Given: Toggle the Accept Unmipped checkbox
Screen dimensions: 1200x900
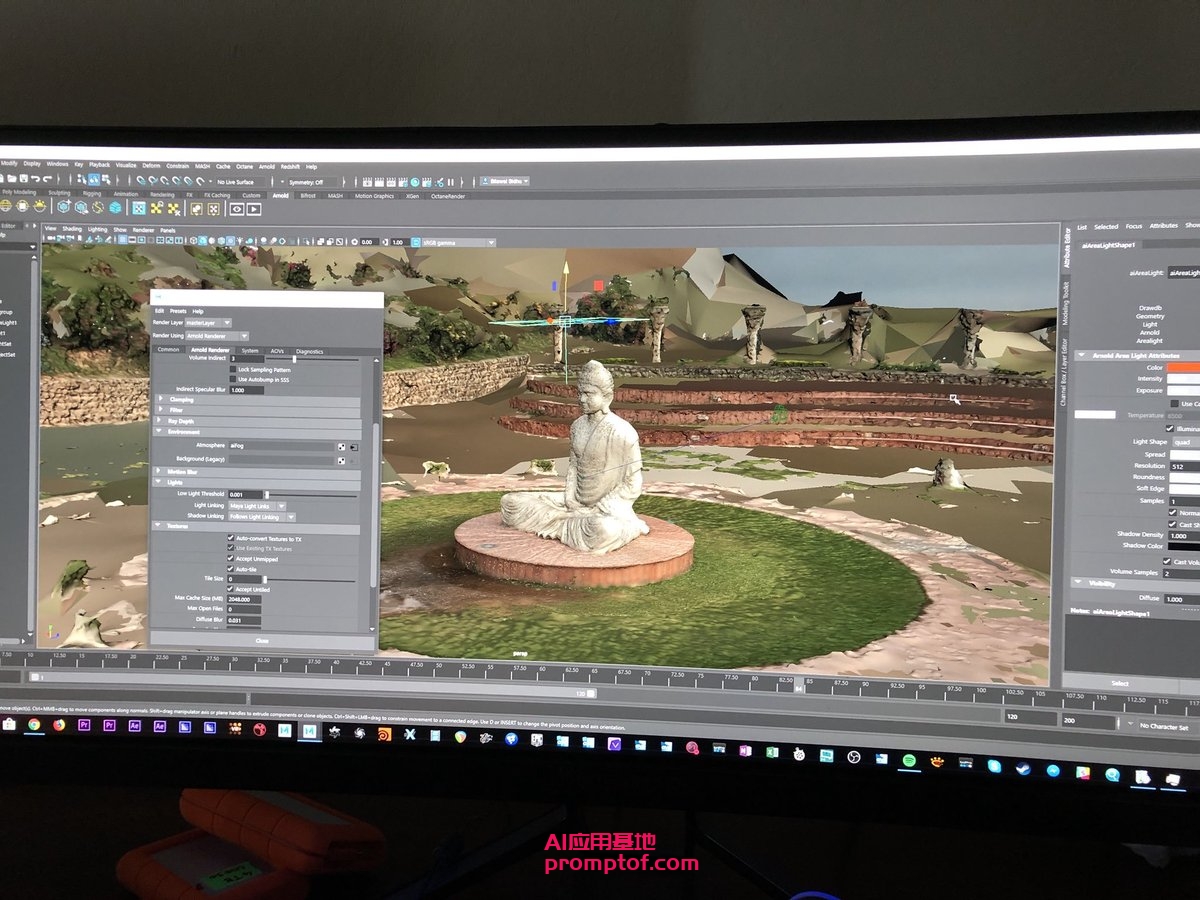Looking at the screenshot, I should pyautogui.click(x=231, y=559).
